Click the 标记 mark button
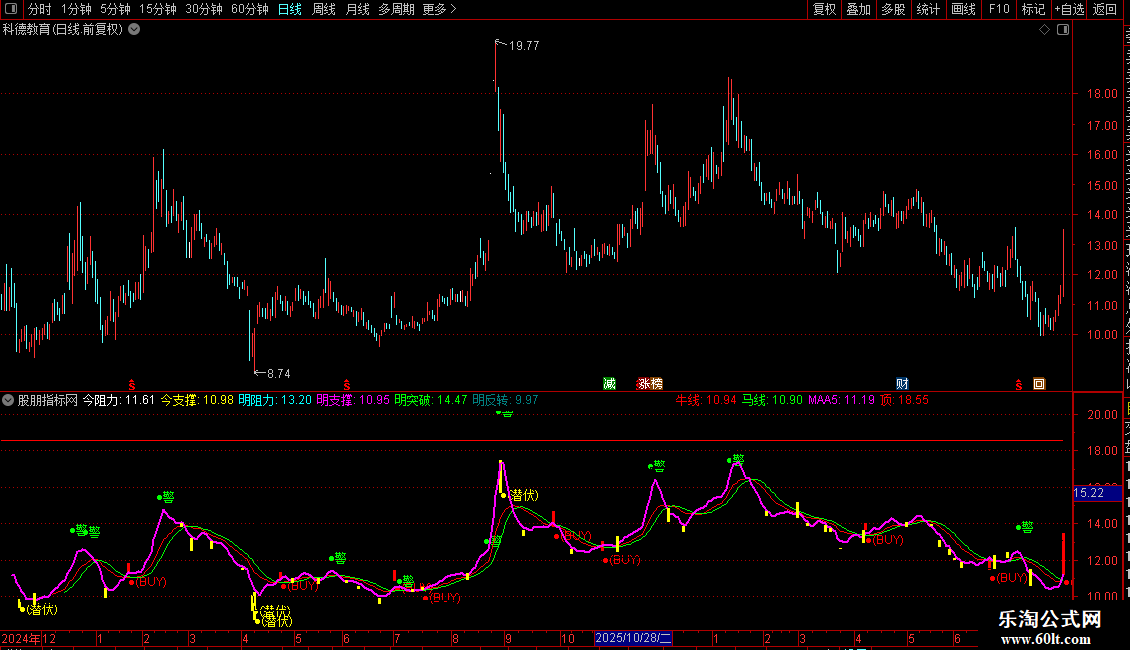The height and width of the screenshot is (650, 1130). 1033,9
